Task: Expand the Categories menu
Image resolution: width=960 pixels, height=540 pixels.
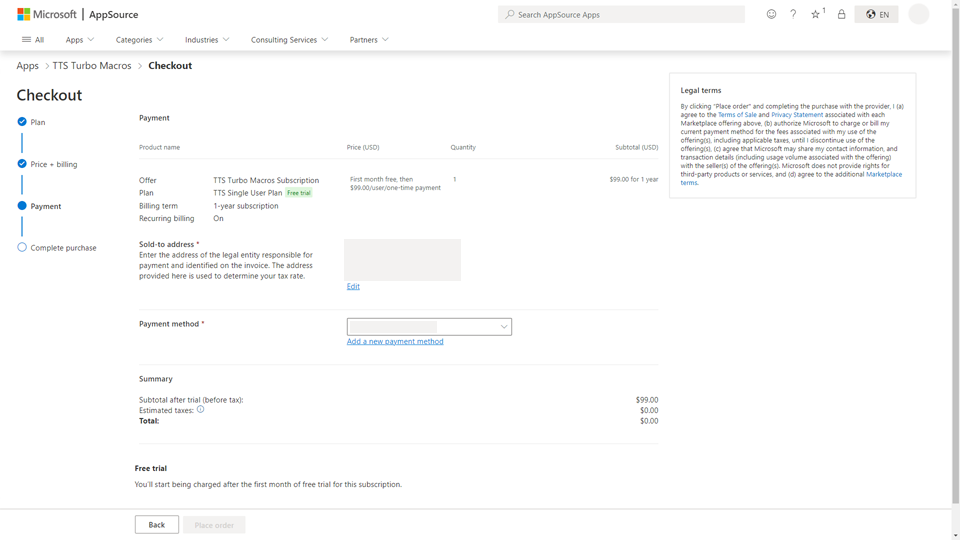Action: (x=140, y=40)
